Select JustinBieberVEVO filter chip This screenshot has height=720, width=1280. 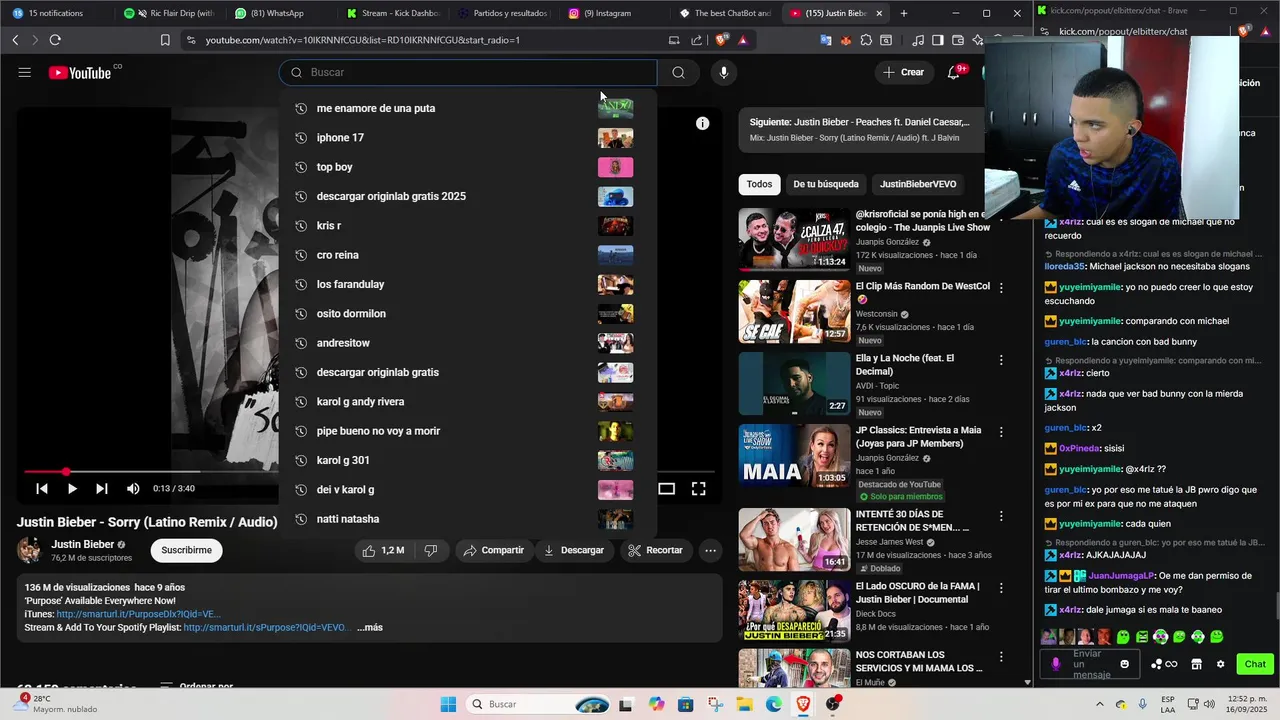(918, 184)
